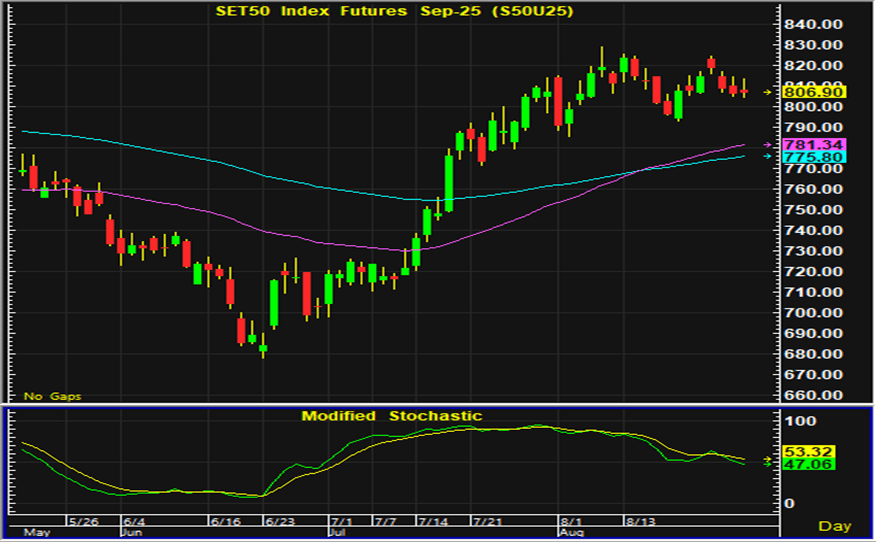Click the Jul month label
This screenshot has height=542, width=876.
click(331, 532)
